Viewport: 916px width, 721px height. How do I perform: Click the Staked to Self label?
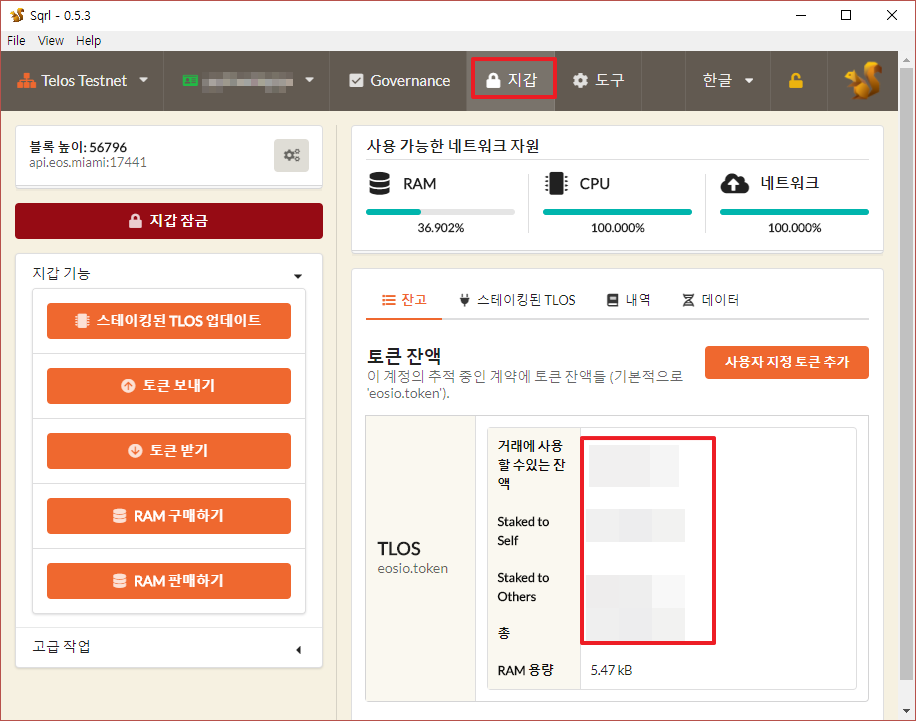(523, 531)
